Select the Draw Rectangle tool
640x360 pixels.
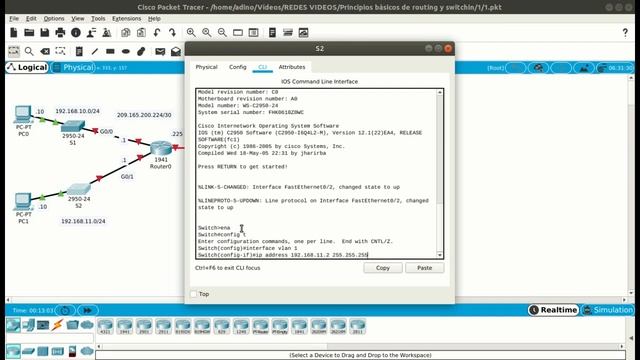pos(110,51)
